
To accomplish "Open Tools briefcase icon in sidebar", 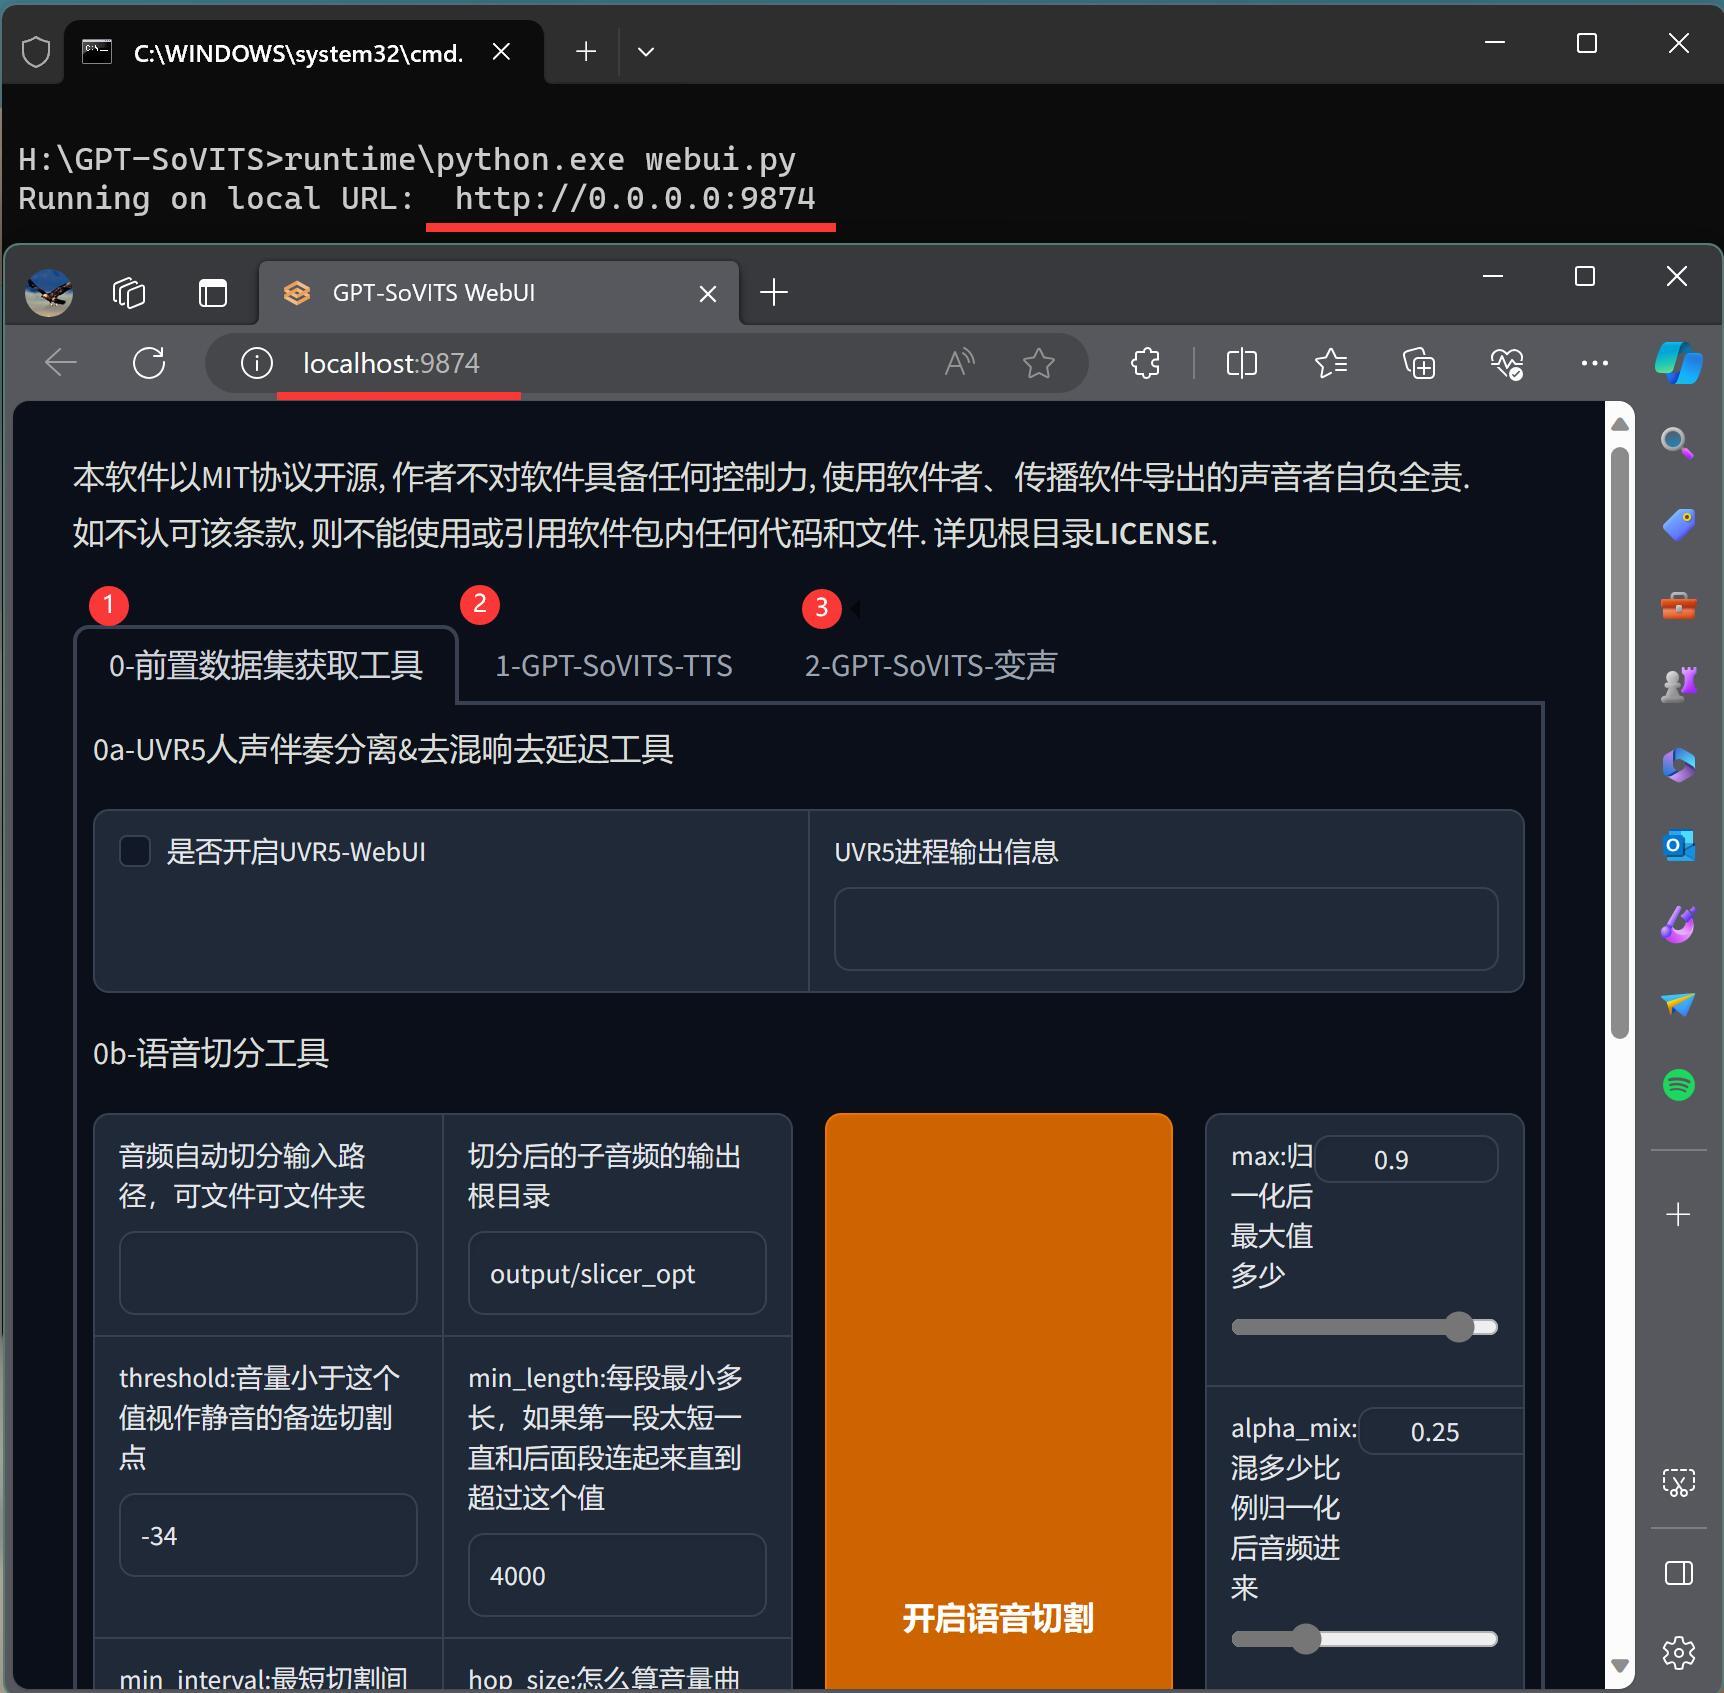I will [x=1678, y=605].
